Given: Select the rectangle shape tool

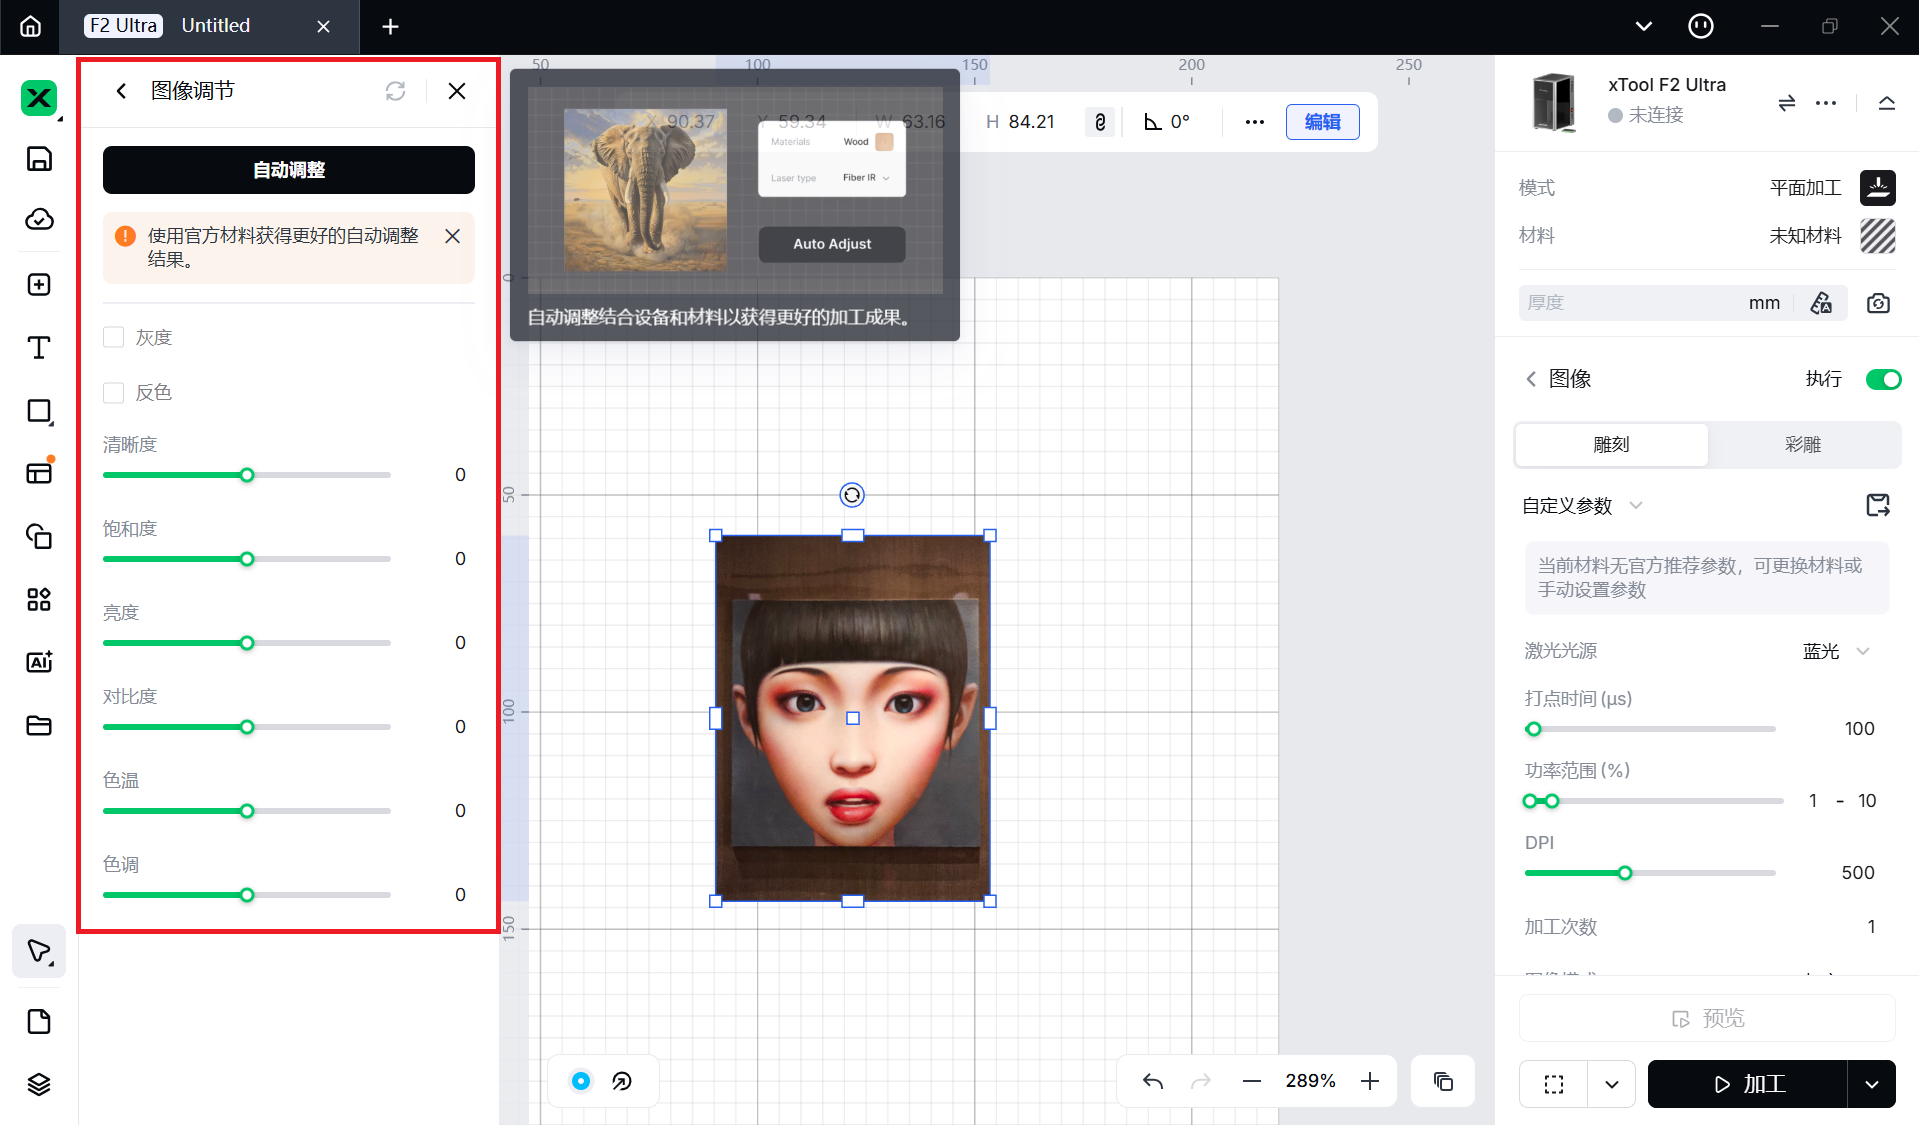Looking at the screenshot, I should [39, 411].
